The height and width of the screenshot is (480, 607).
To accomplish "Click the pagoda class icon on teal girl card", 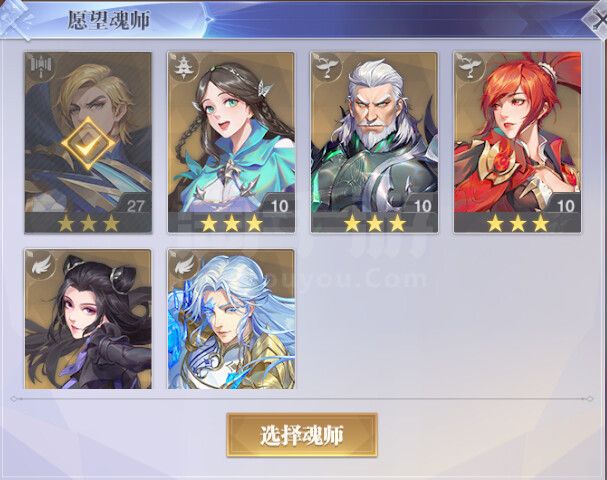I will 183,67.
